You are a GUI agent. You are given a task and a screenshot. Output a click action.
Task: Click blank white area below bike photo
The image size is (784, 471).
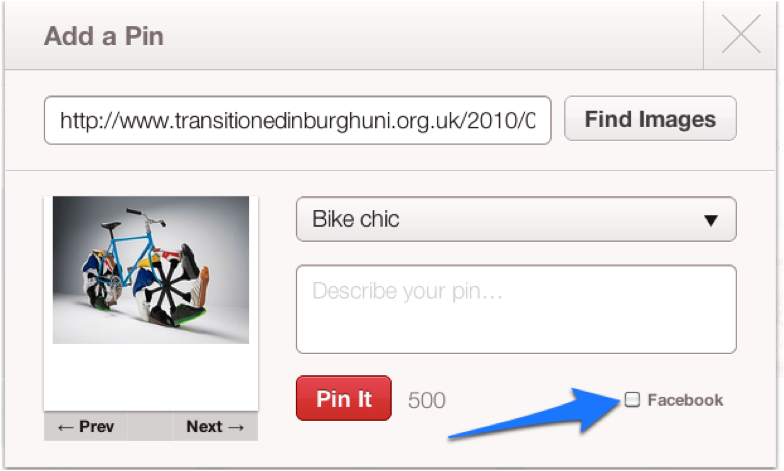(151, 377)
